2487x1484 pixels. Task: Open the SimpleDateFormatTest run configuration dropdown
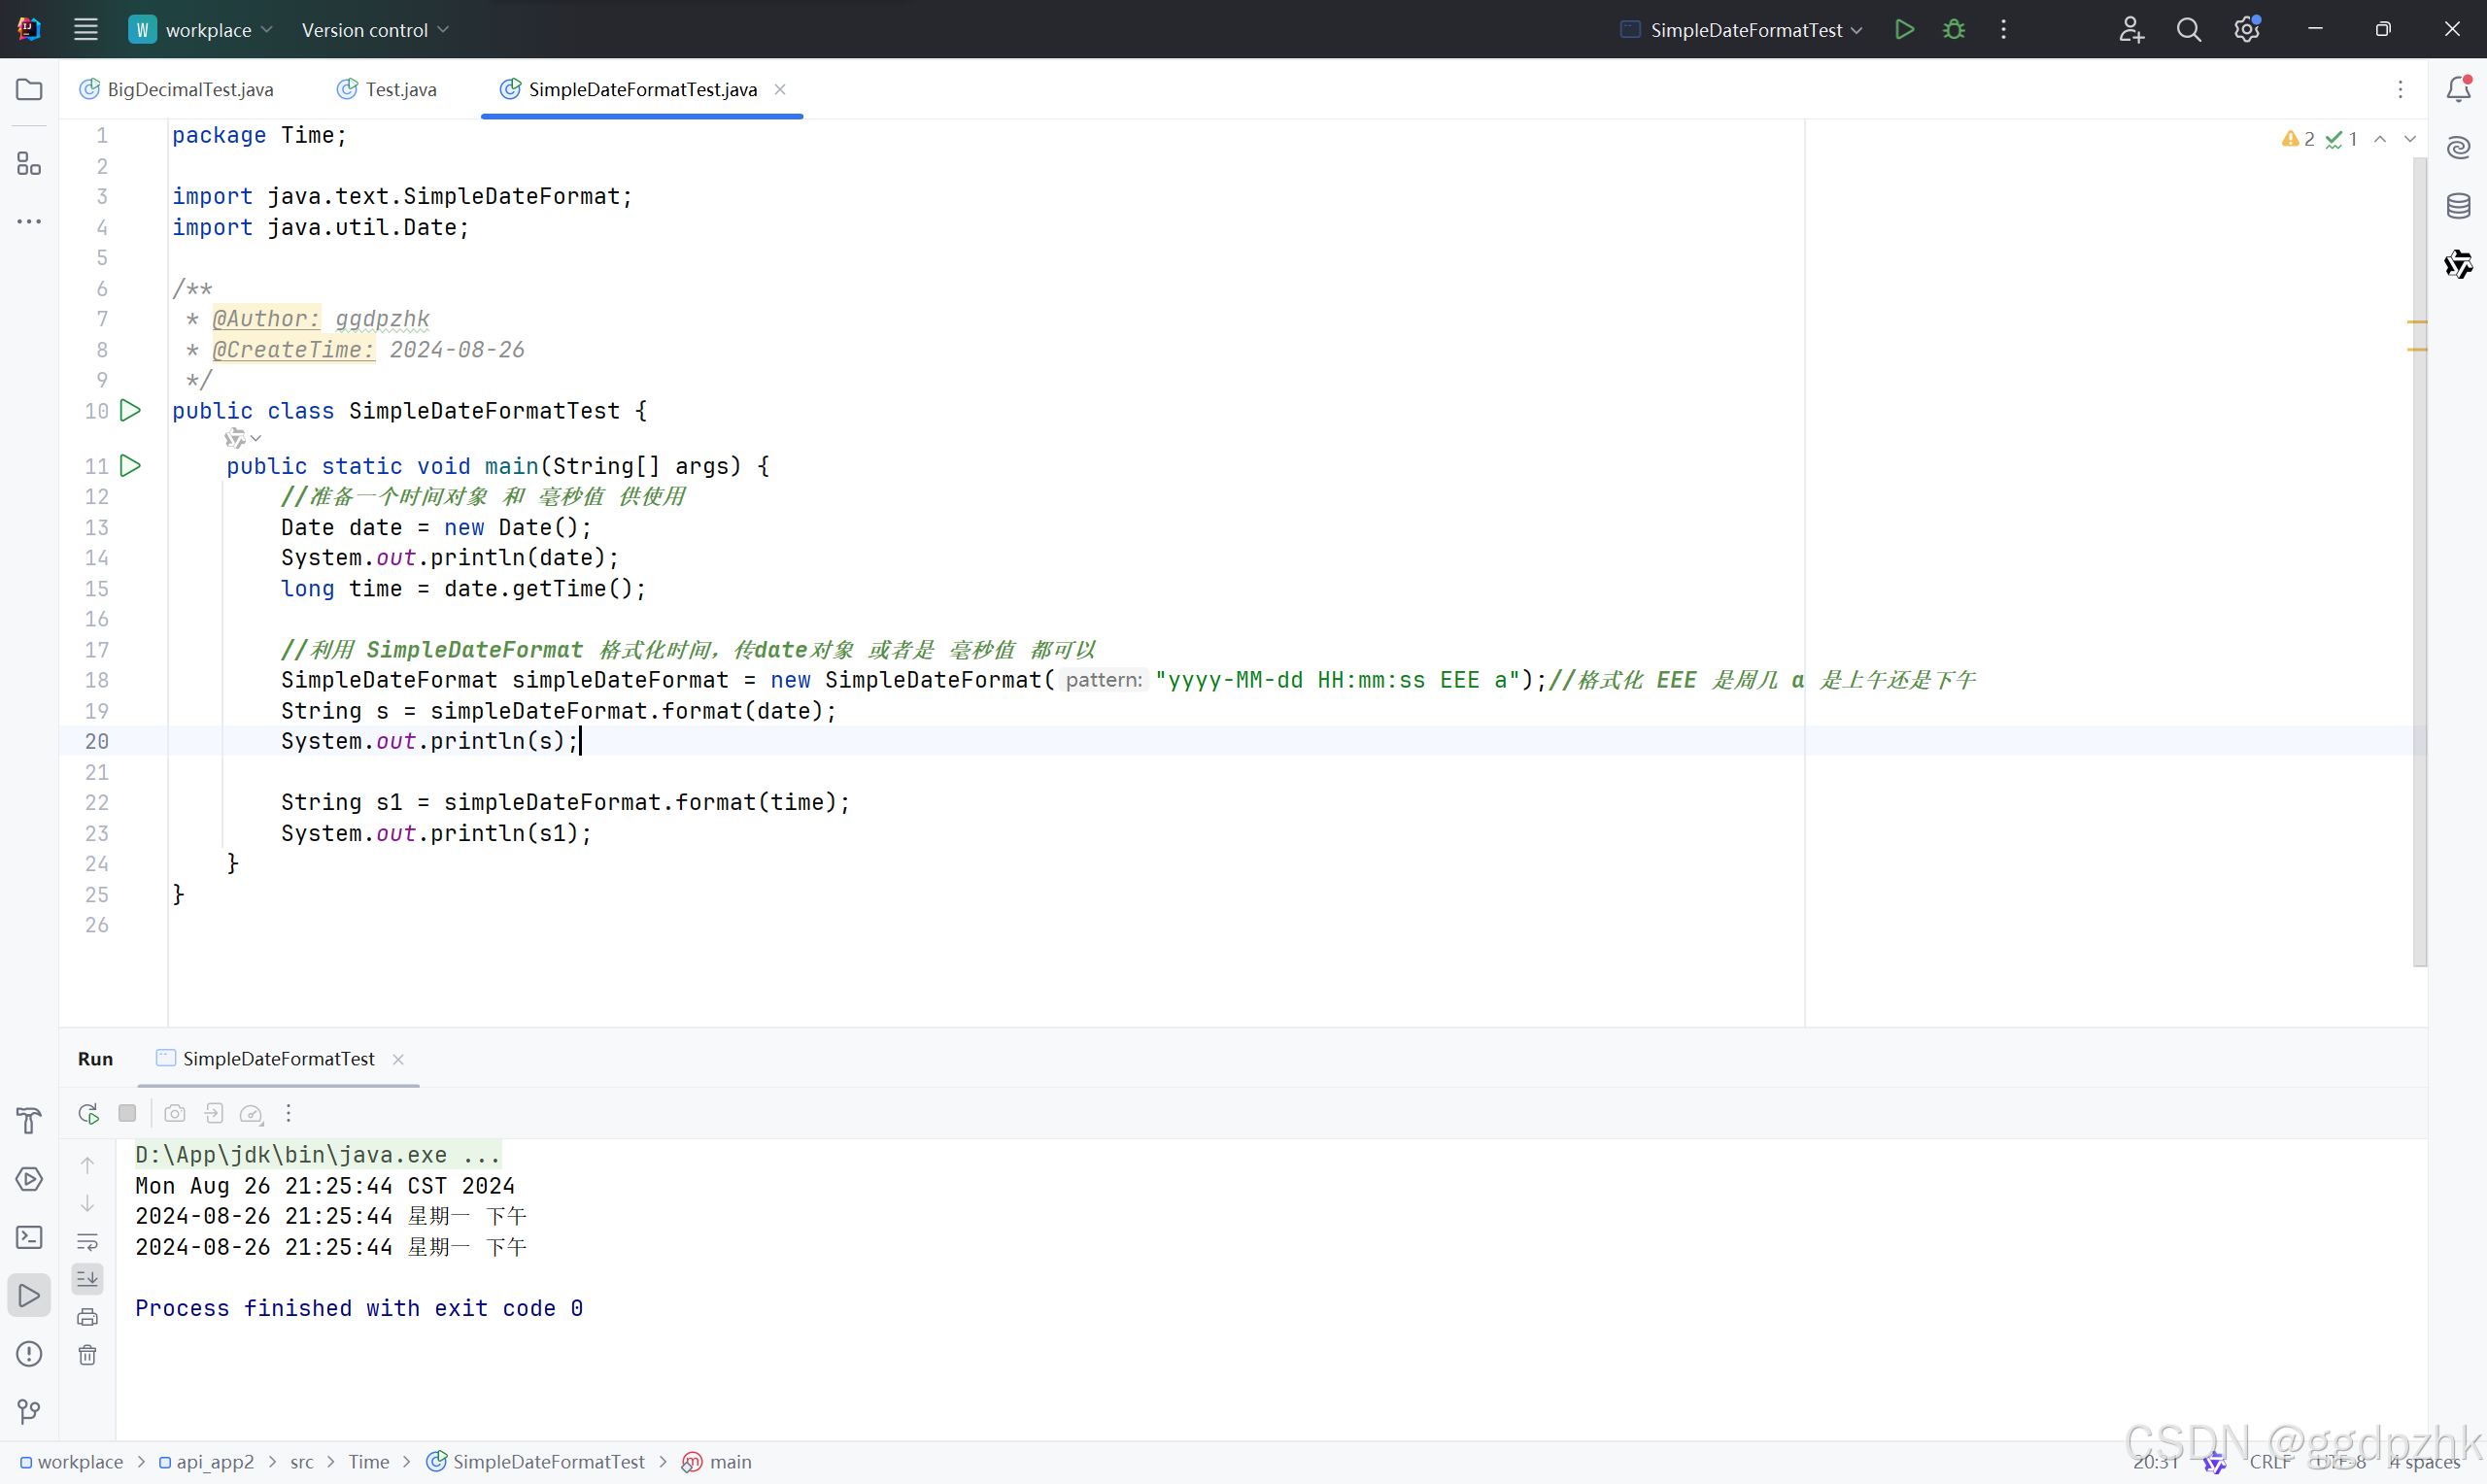1741,30
